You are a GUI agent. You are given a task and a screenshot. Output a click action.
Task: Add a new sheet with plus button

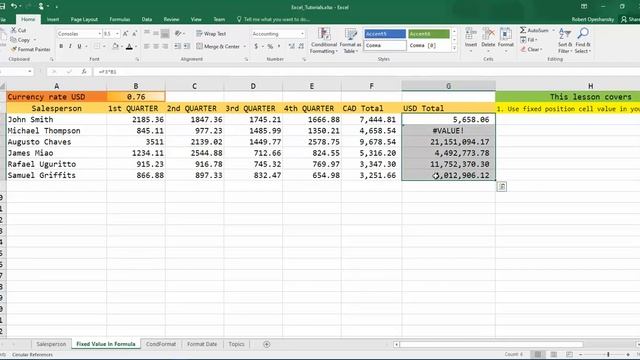267,344
